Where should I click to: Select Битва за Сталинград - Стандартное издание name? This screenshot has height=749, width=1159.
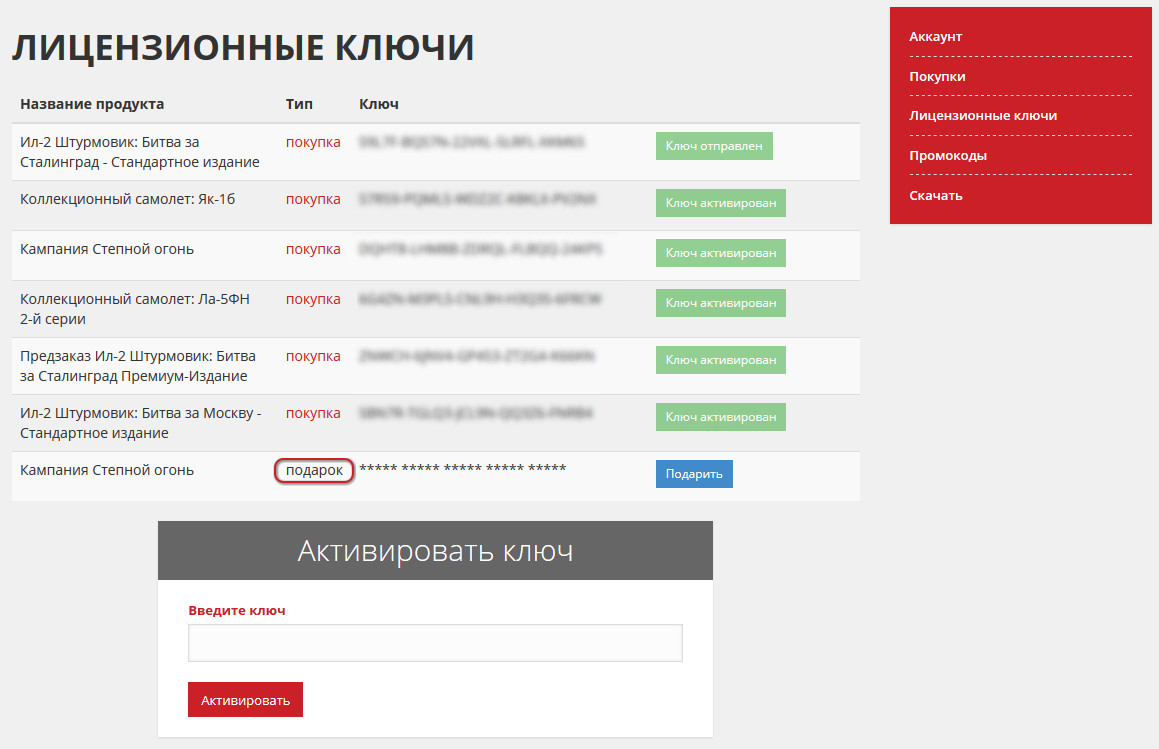click(140, 152)
